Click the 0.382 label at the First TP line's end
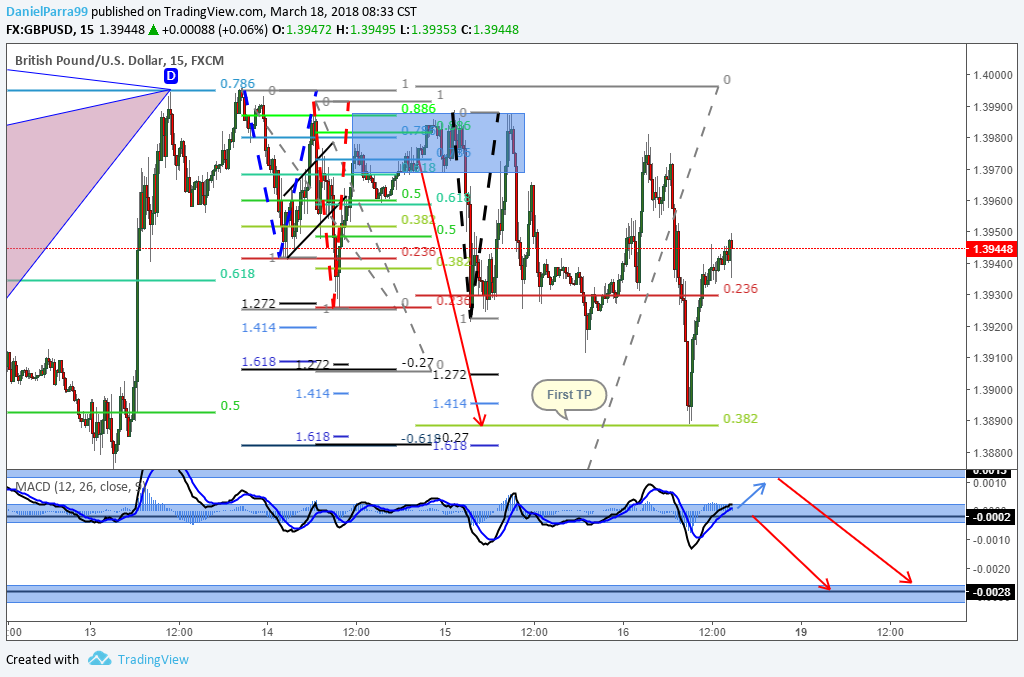The height and width of the screenshot is (677, 1024). pyautogui.click(x=741, y=418)
